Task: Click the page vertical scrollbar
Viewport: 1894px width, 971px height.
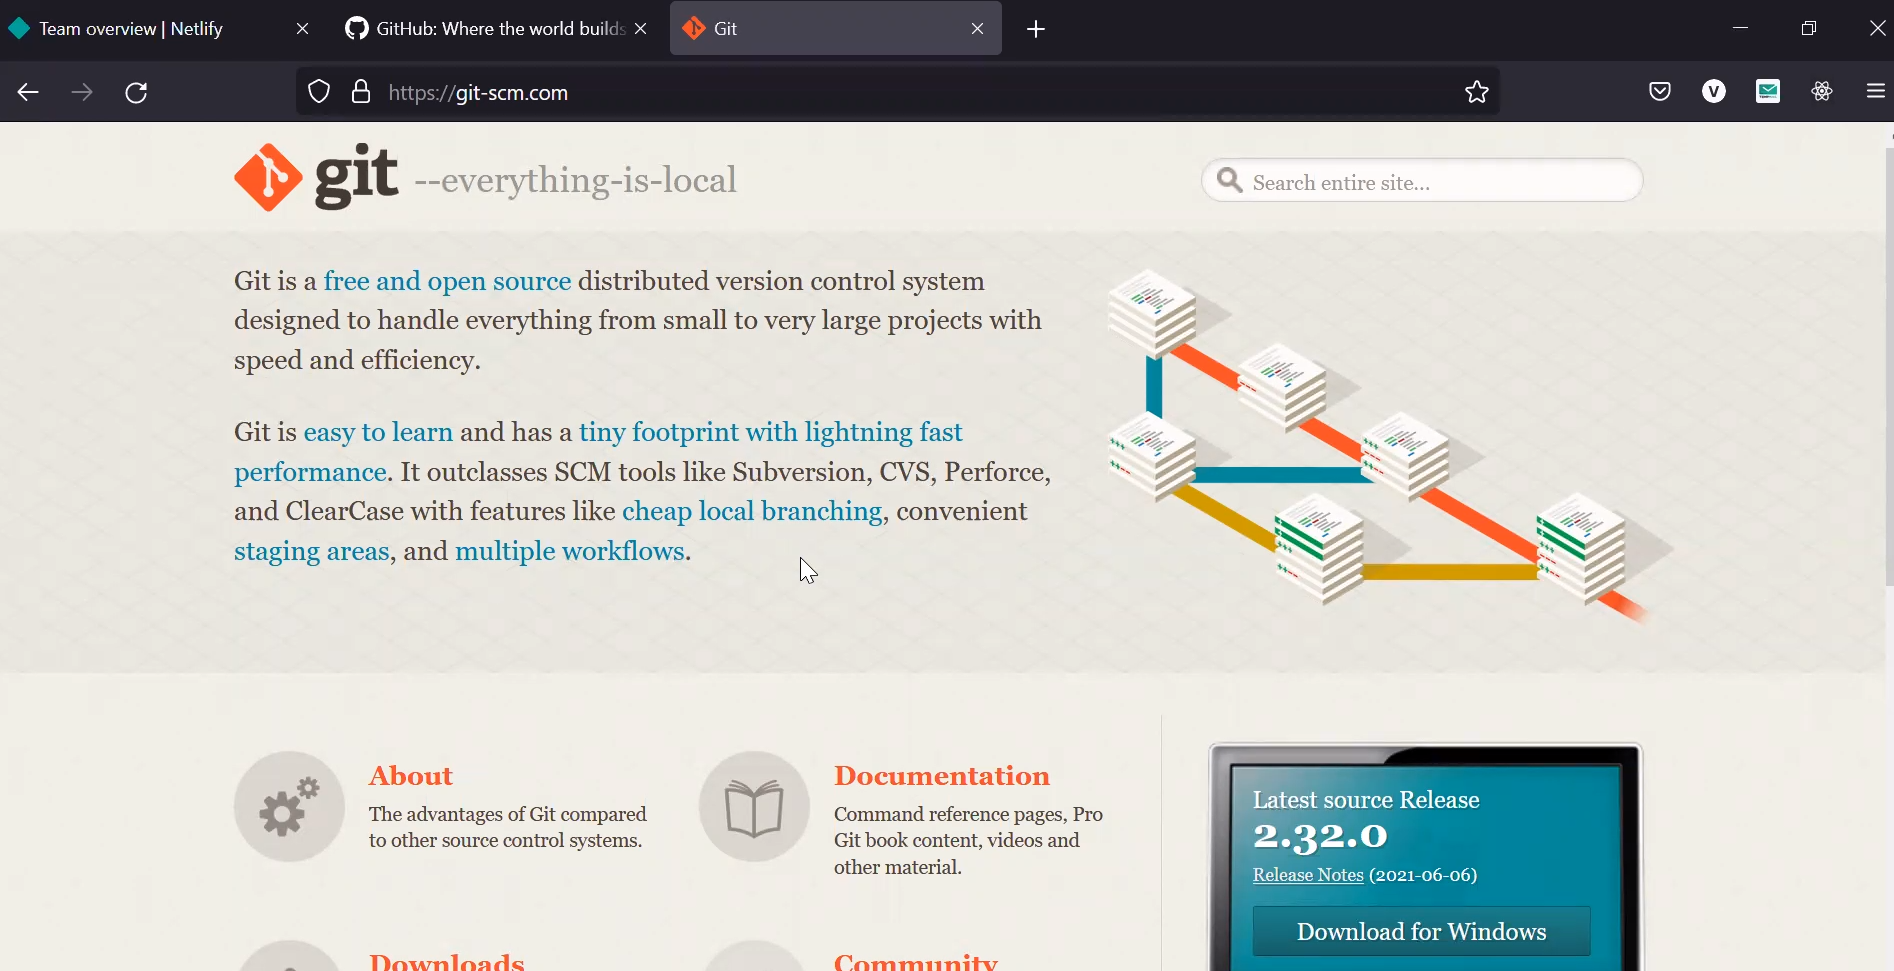Action: tap(1888, 366)
